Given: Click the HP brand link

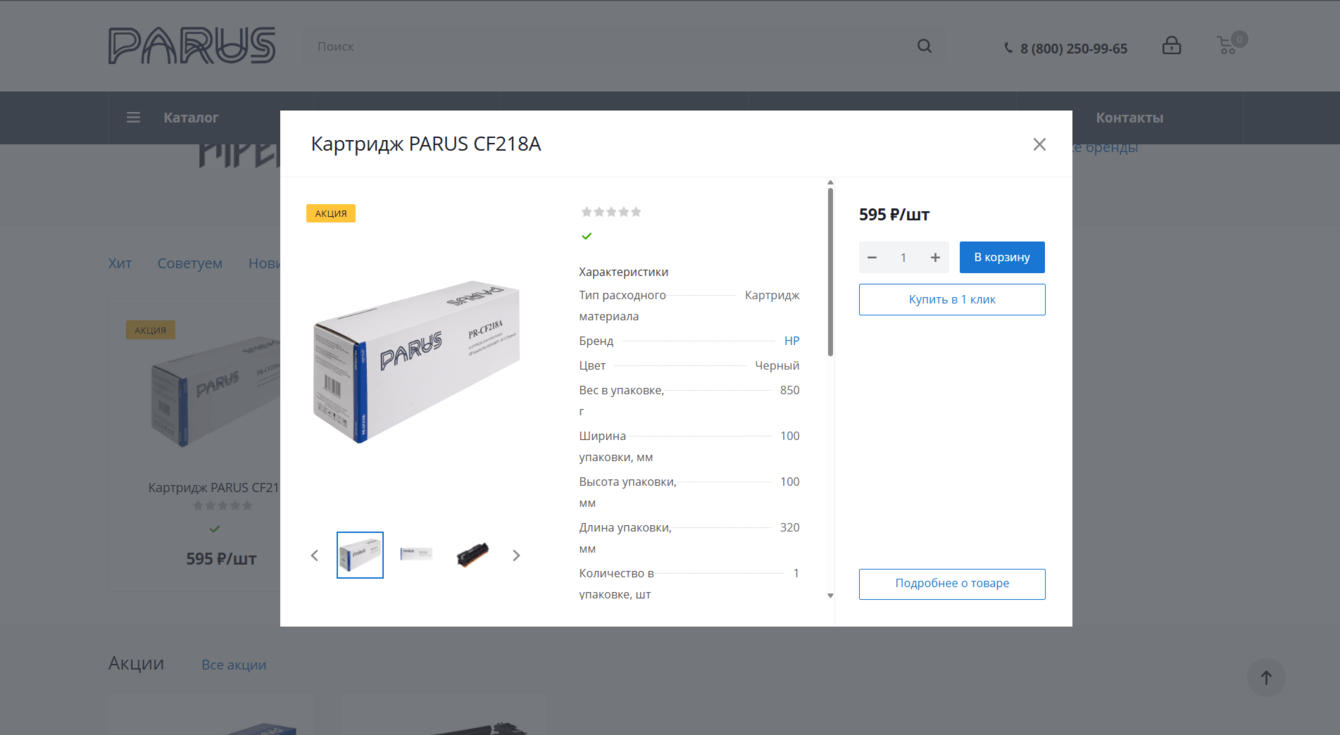Looking at the screenshot, I should pyautogui.click(x=792, y=341).
